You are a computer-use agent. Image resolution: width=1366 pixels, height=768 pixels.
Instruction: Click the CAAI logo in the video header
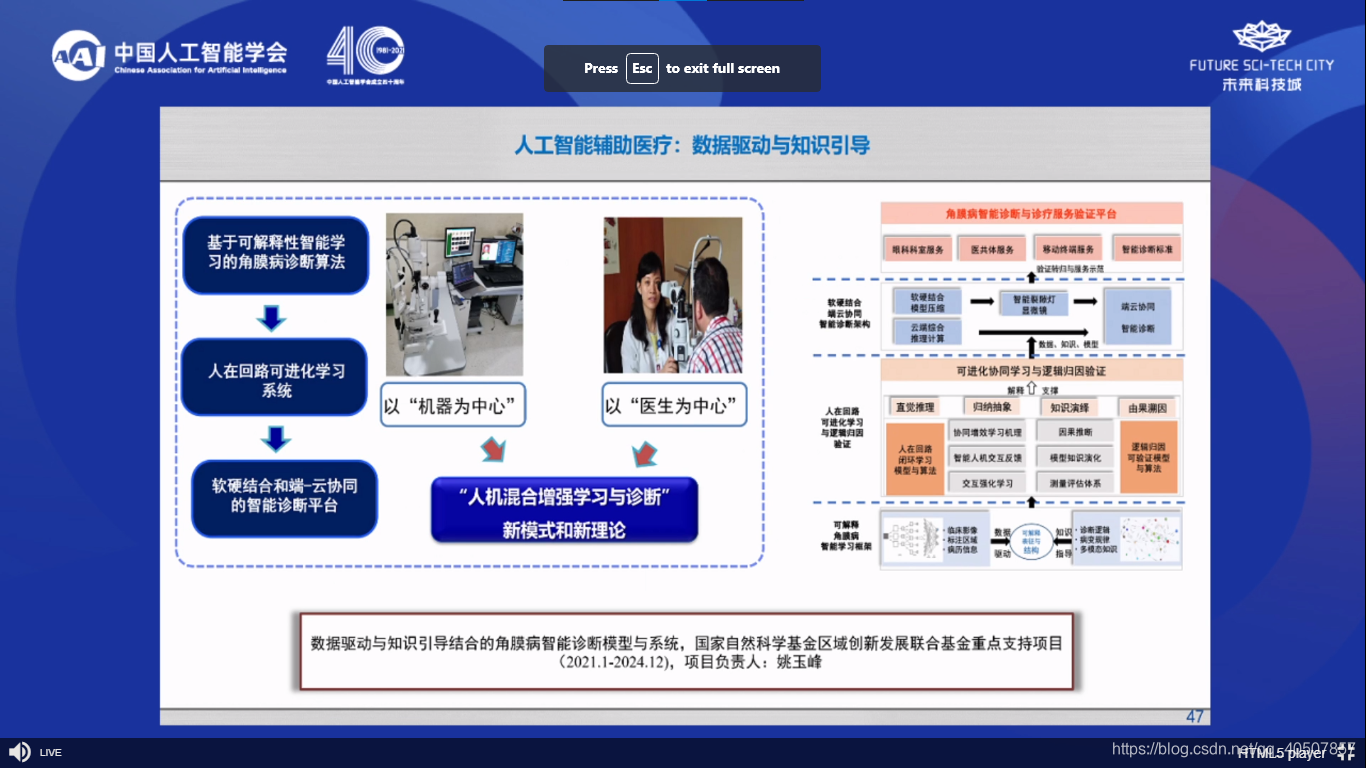point(170,55)
